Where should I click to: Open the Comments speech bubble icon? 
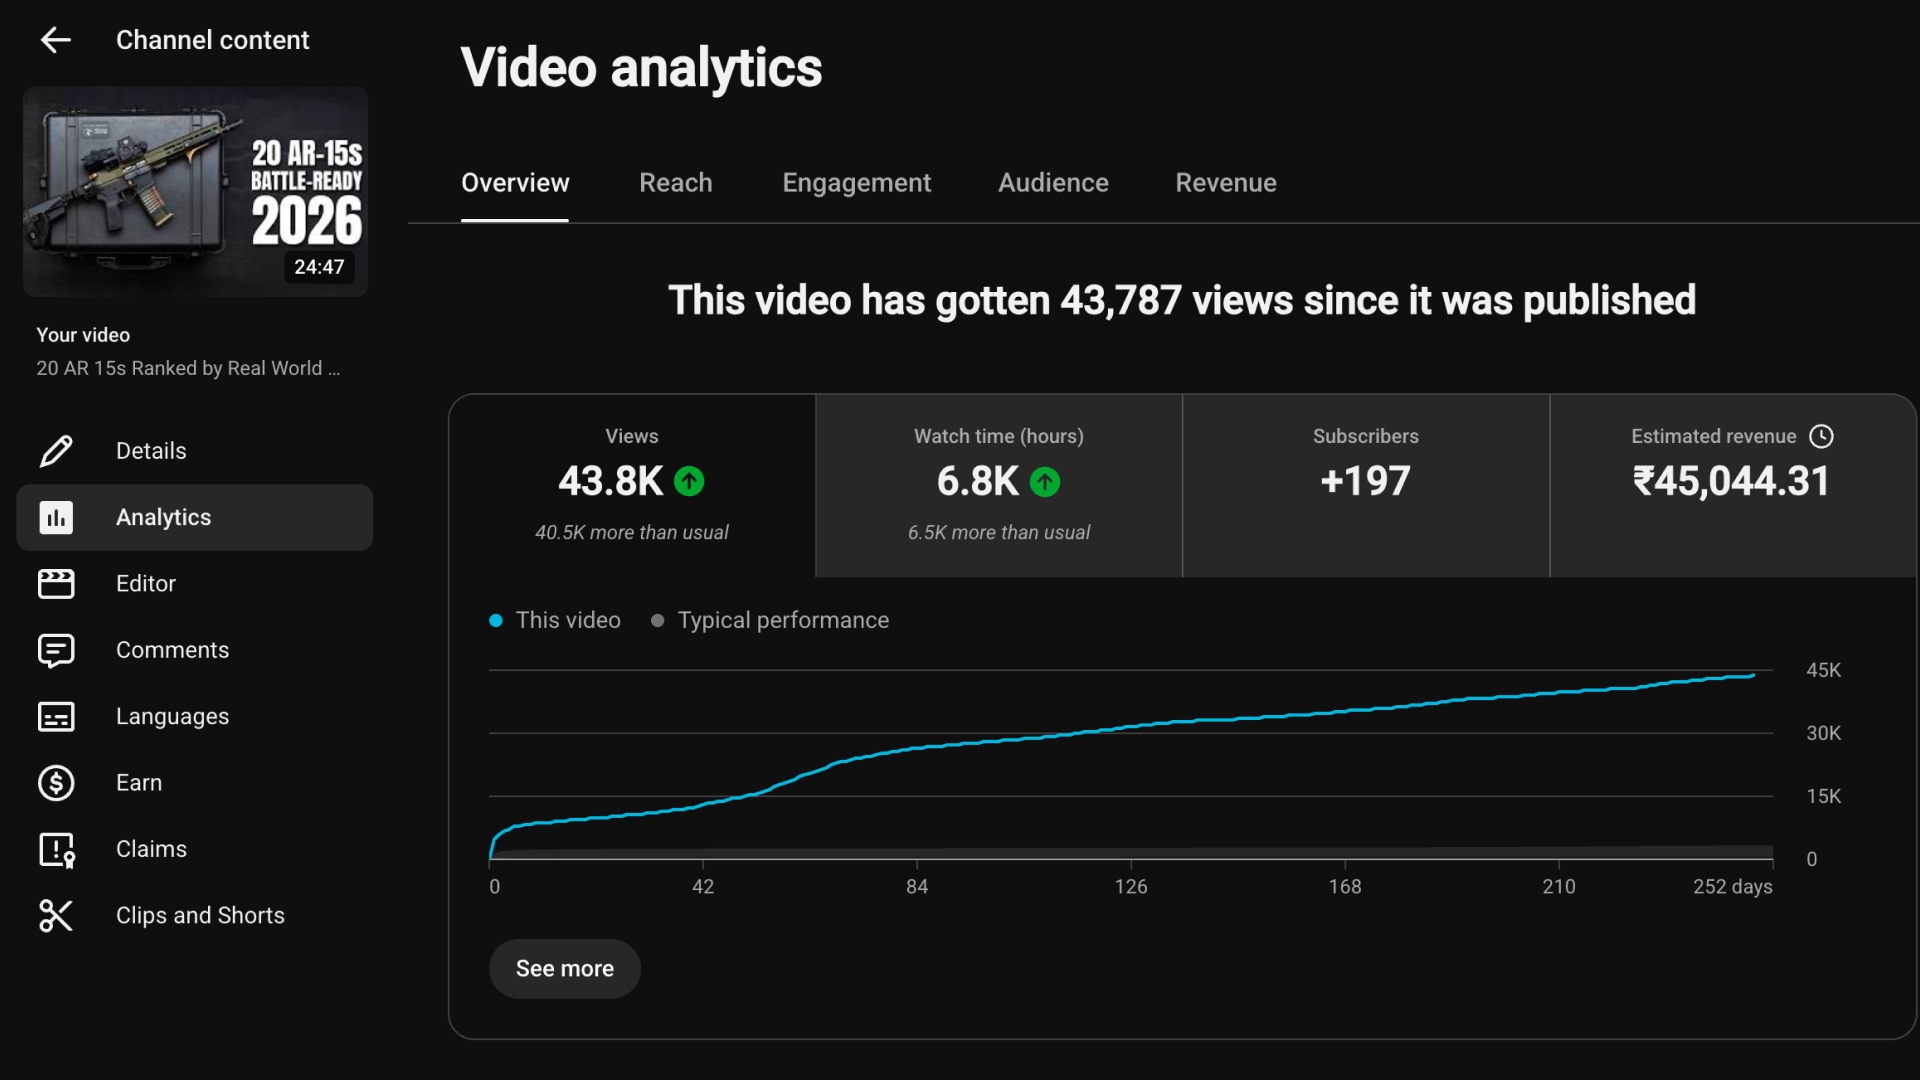[x=56, y=650]
